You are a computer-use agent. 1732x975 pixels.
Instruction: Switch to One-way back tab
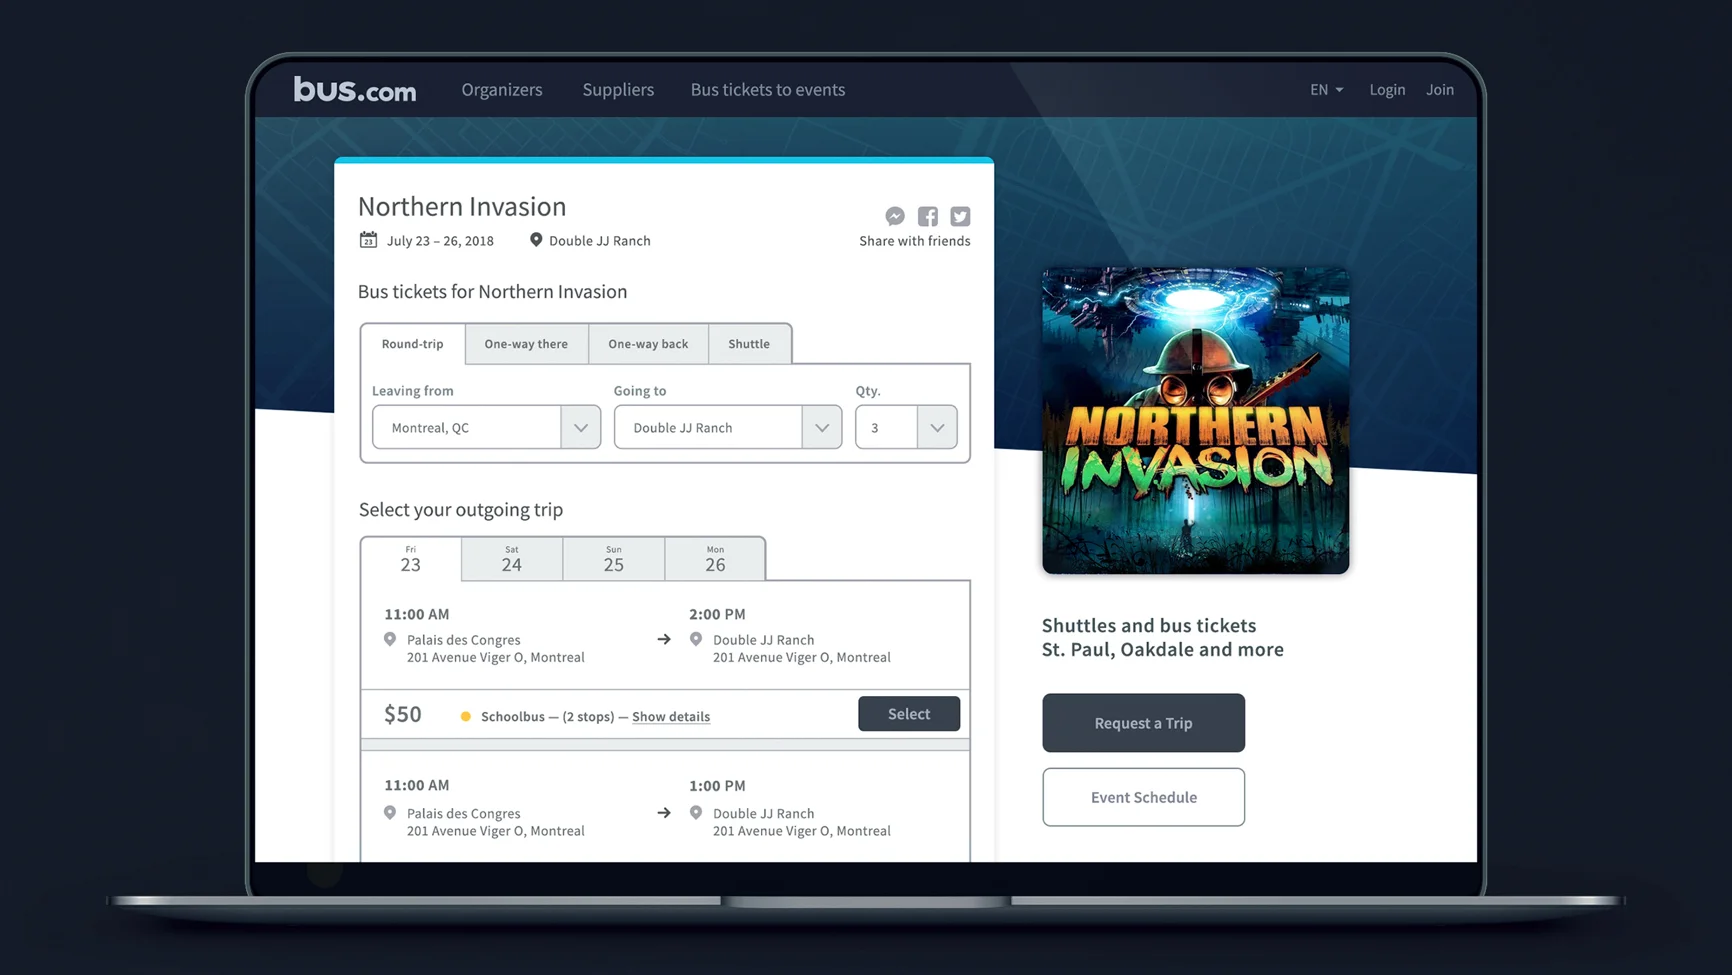pyautogui.click(x=648, y=344)
